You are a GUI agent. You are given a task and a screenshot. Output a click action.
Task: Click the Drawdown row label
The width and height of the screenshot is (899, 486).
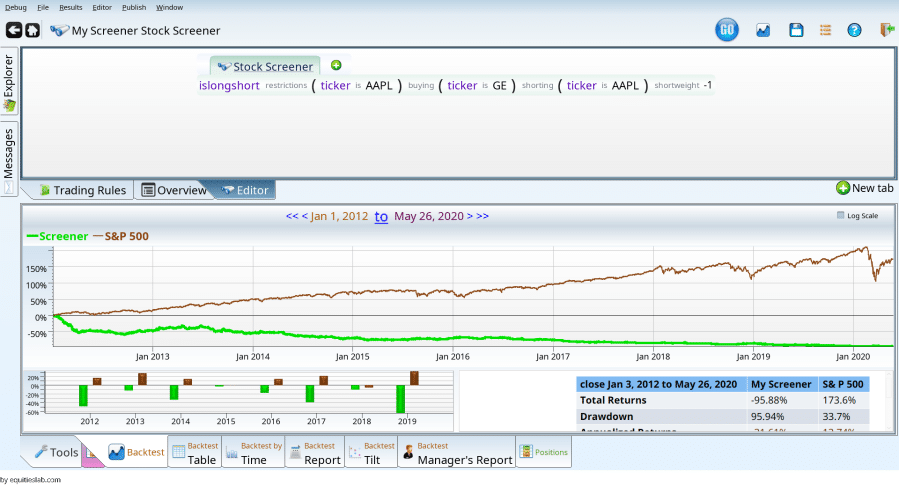pyautogui.click(x=607, y=417)
